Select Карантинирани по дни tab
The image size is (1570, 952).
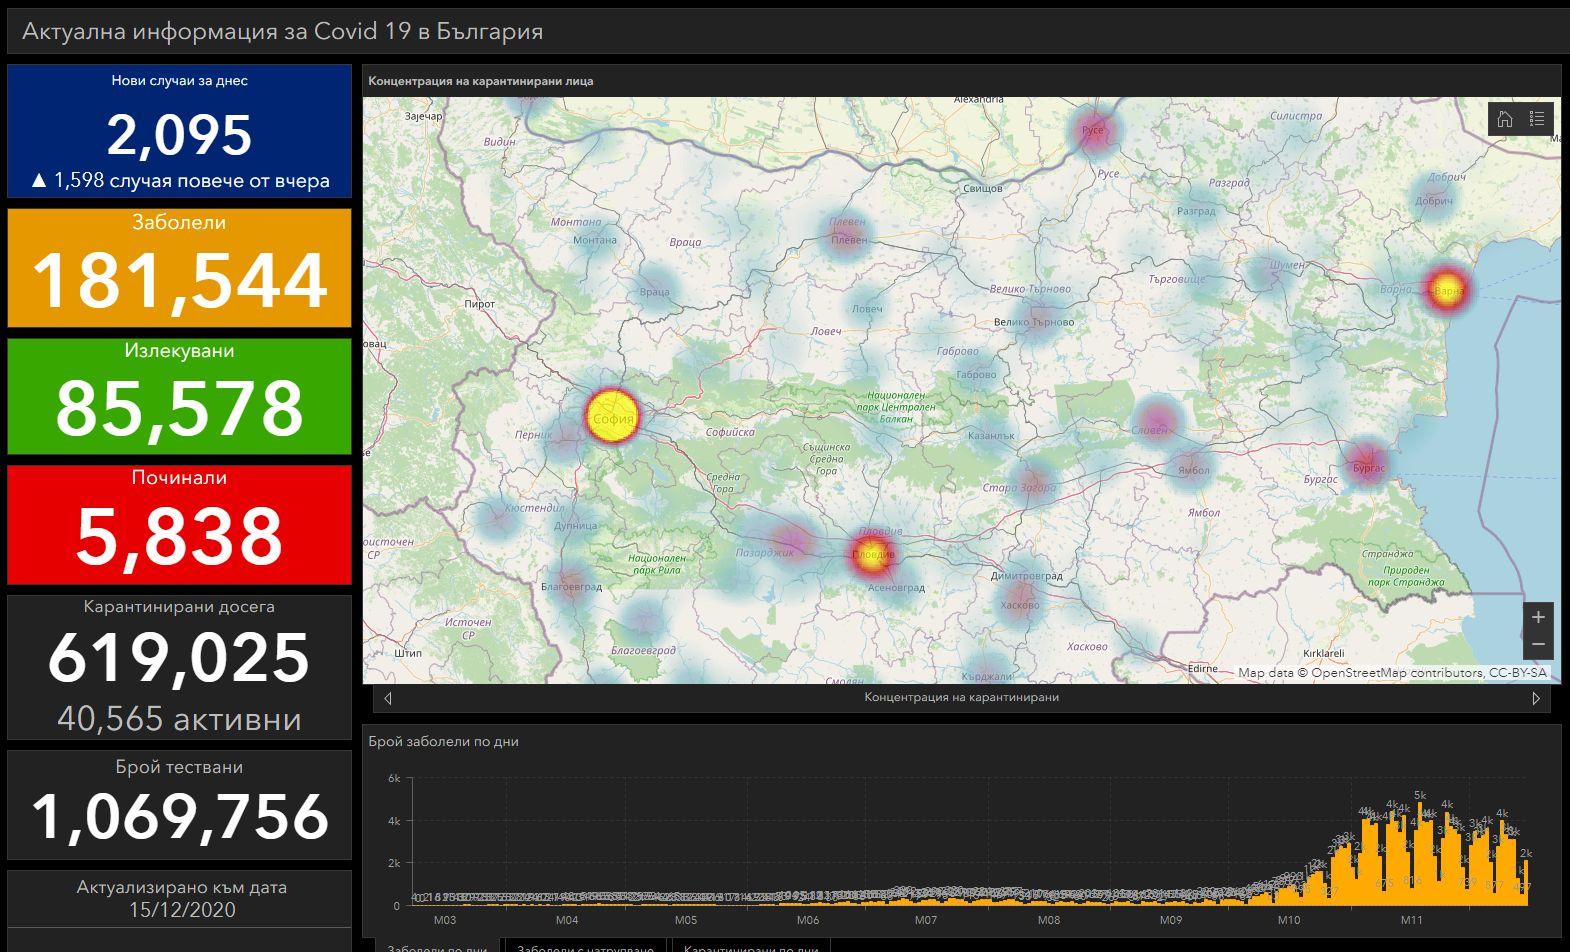[751, 945]
